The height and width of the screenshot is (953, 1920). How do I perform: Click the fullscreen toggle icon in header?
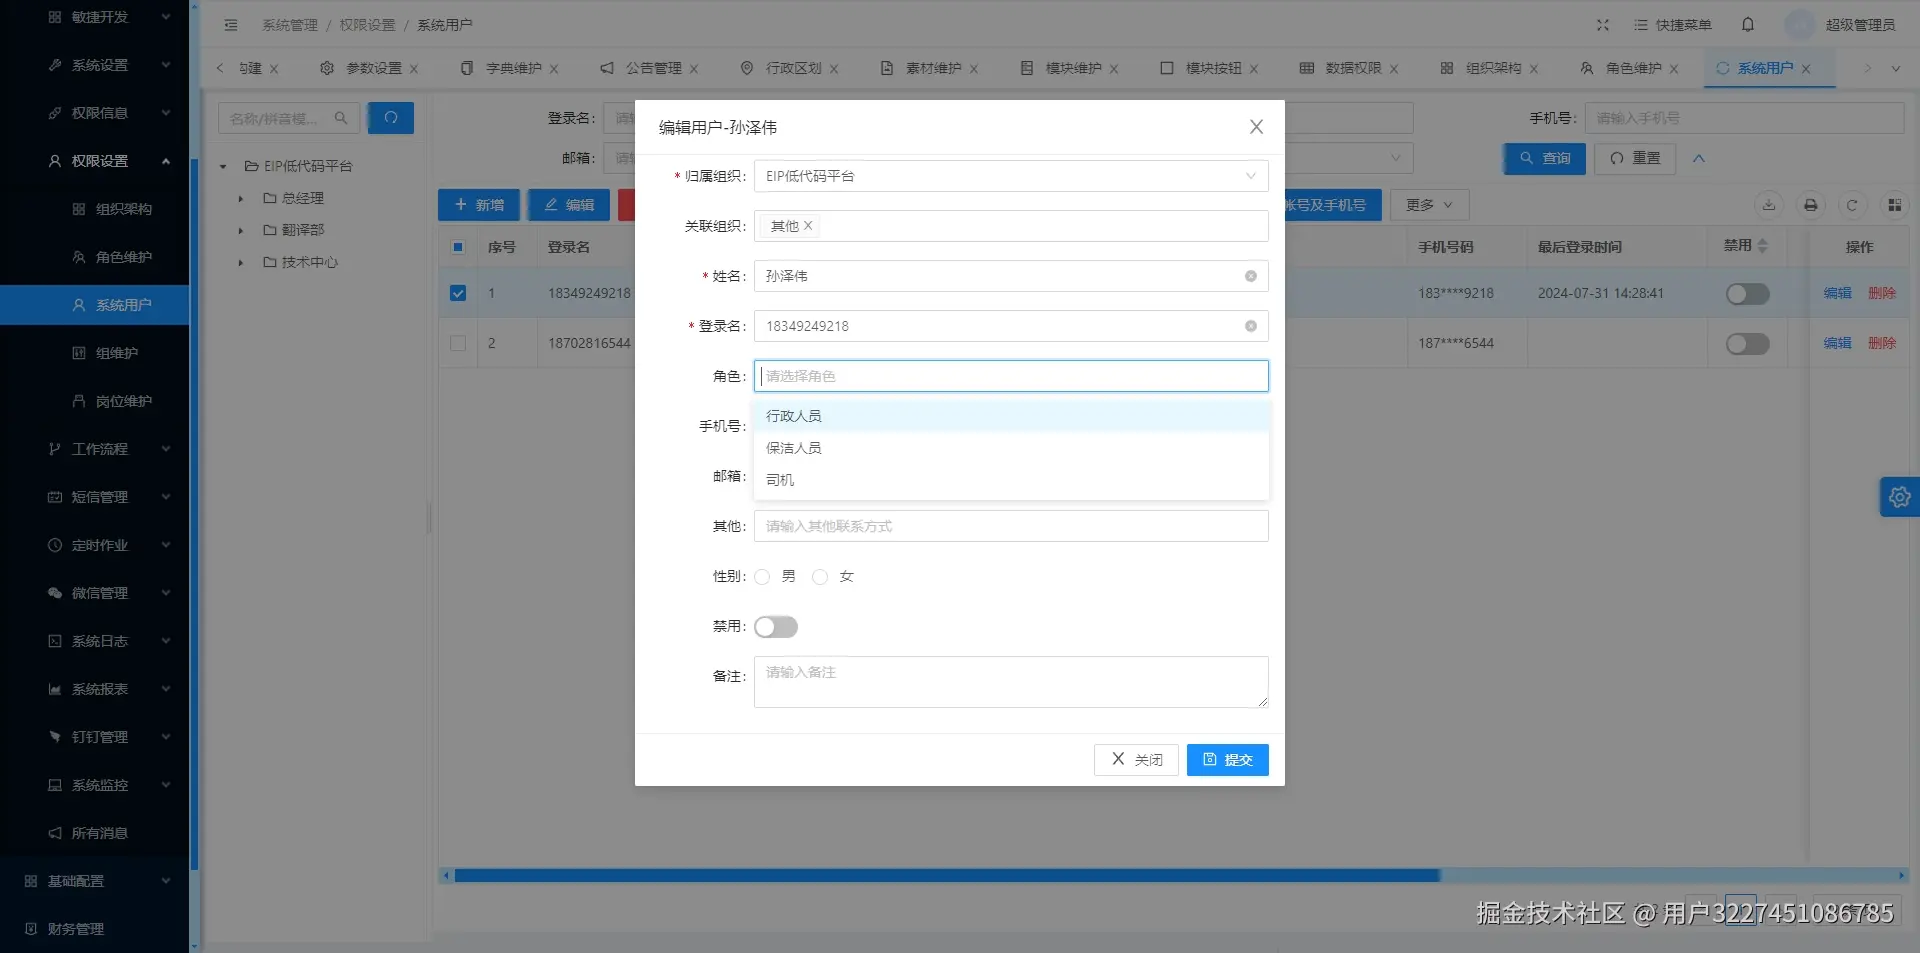(1603, 25)
